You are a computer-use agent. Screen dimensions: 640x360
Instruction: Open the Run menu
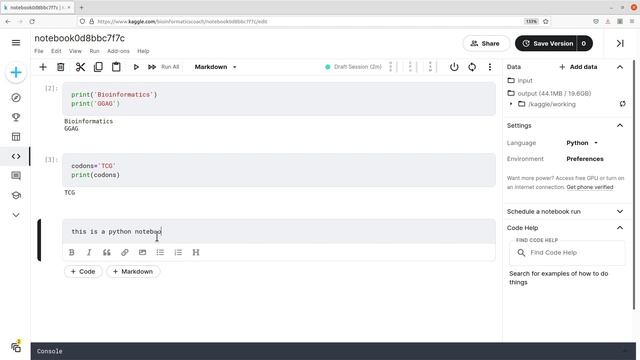94,51
